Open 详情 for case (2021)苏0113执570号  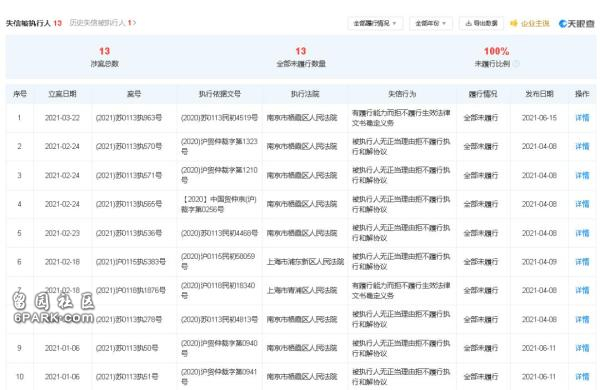coord(582,147)
